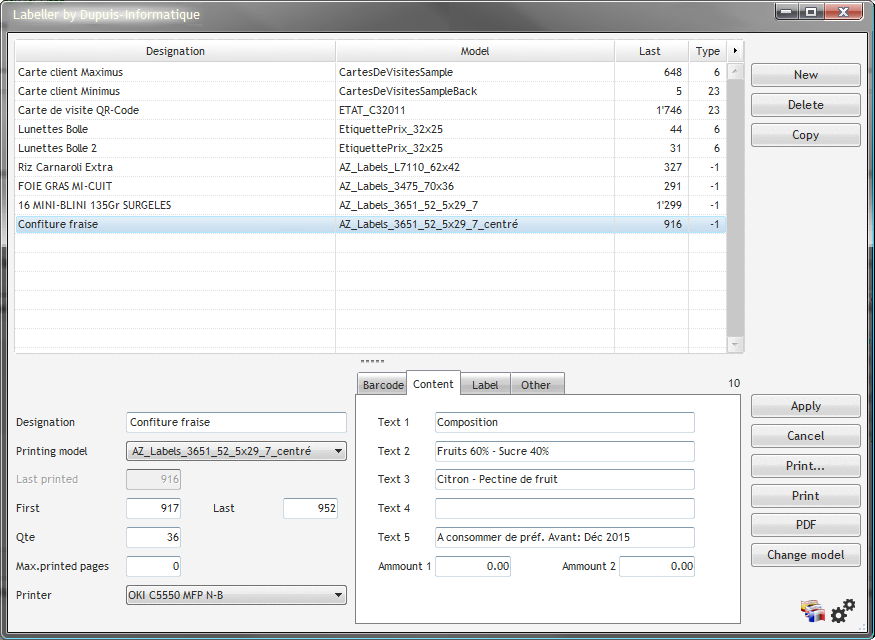Switch to the Label tab
The width and height of the screenshot is (875, 640).
[485, 384]
